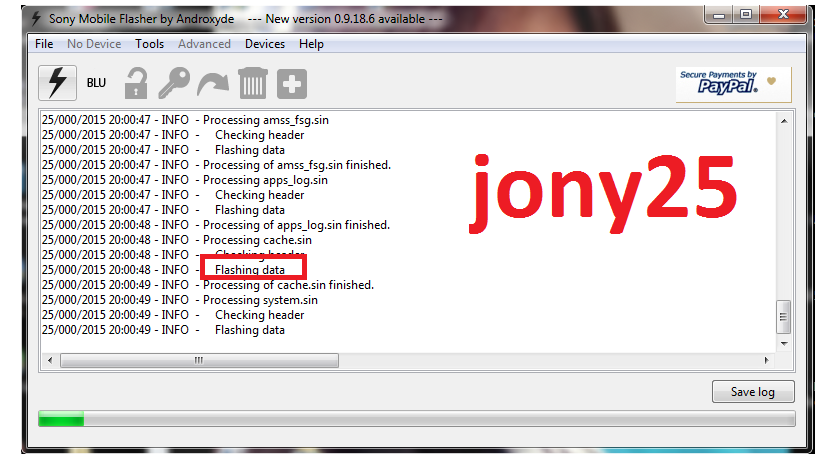Click the BLU bootloader unlock button
This screenshot has height=460, width=816.
click(97, 83)
